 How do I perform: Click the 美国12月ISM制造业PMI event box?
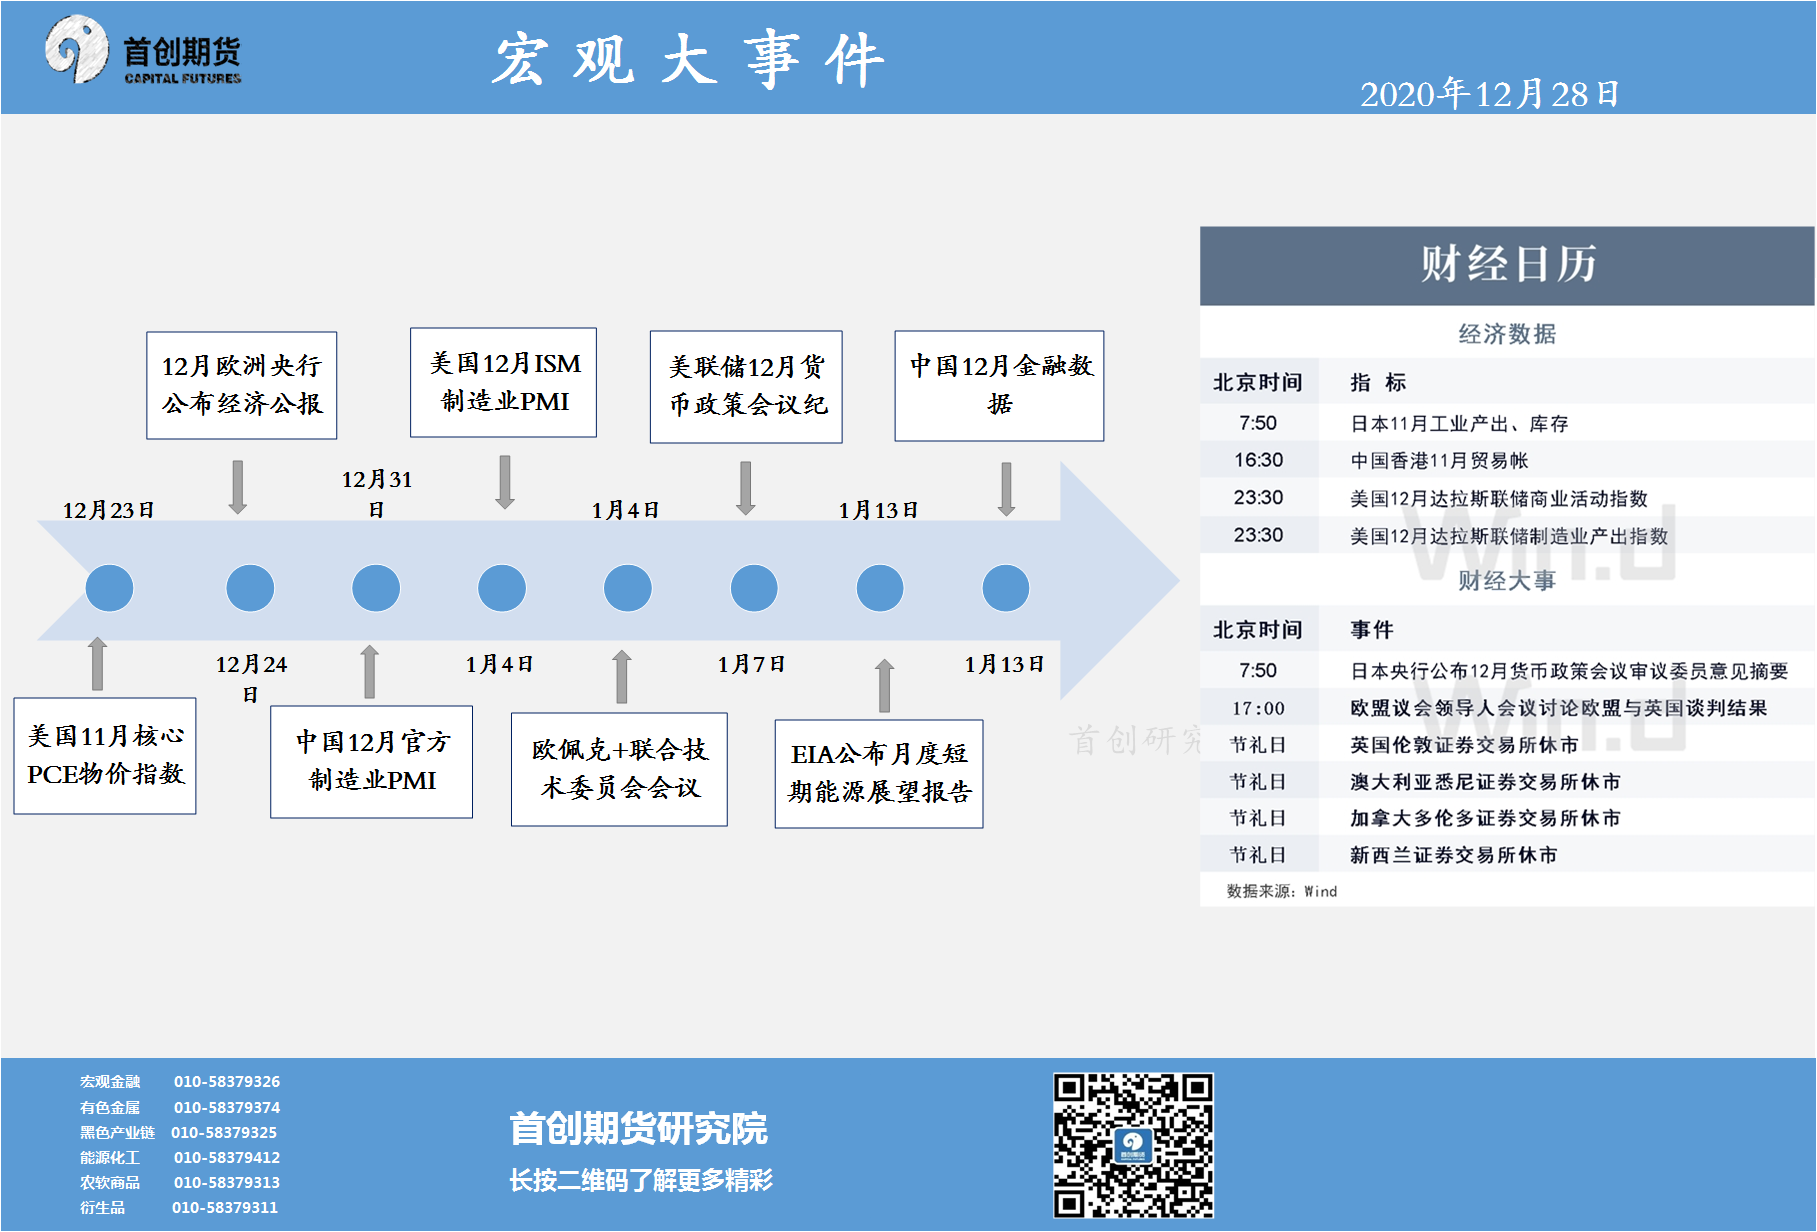coord(503,382)
